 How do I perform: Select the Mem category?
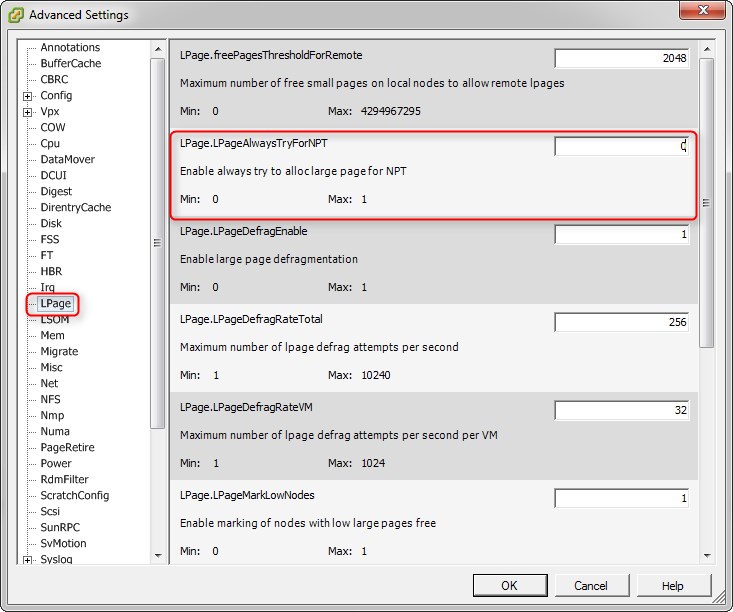click(x=52, y=336)
